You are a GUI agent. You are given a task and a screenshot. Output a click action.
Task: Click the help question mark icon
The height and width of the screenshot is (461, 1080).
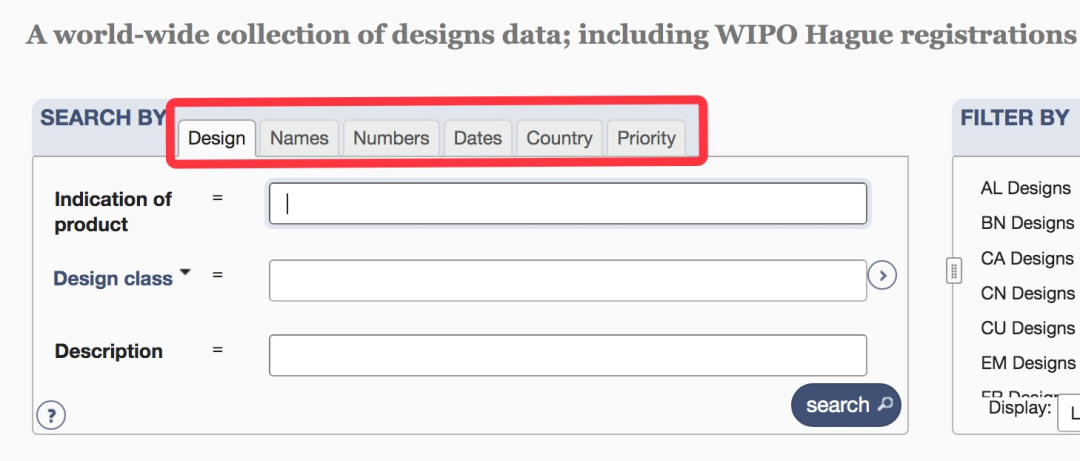coord(51,416)
